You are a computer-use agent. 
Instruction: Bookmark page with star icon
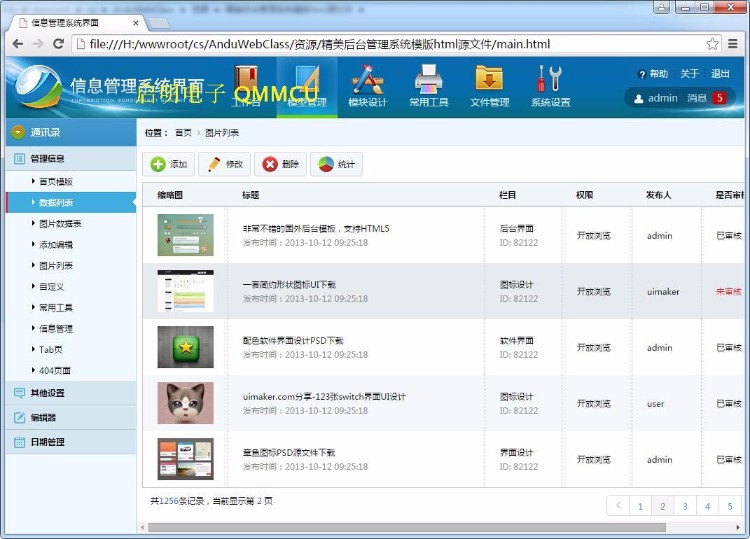(x=712, y=44)
